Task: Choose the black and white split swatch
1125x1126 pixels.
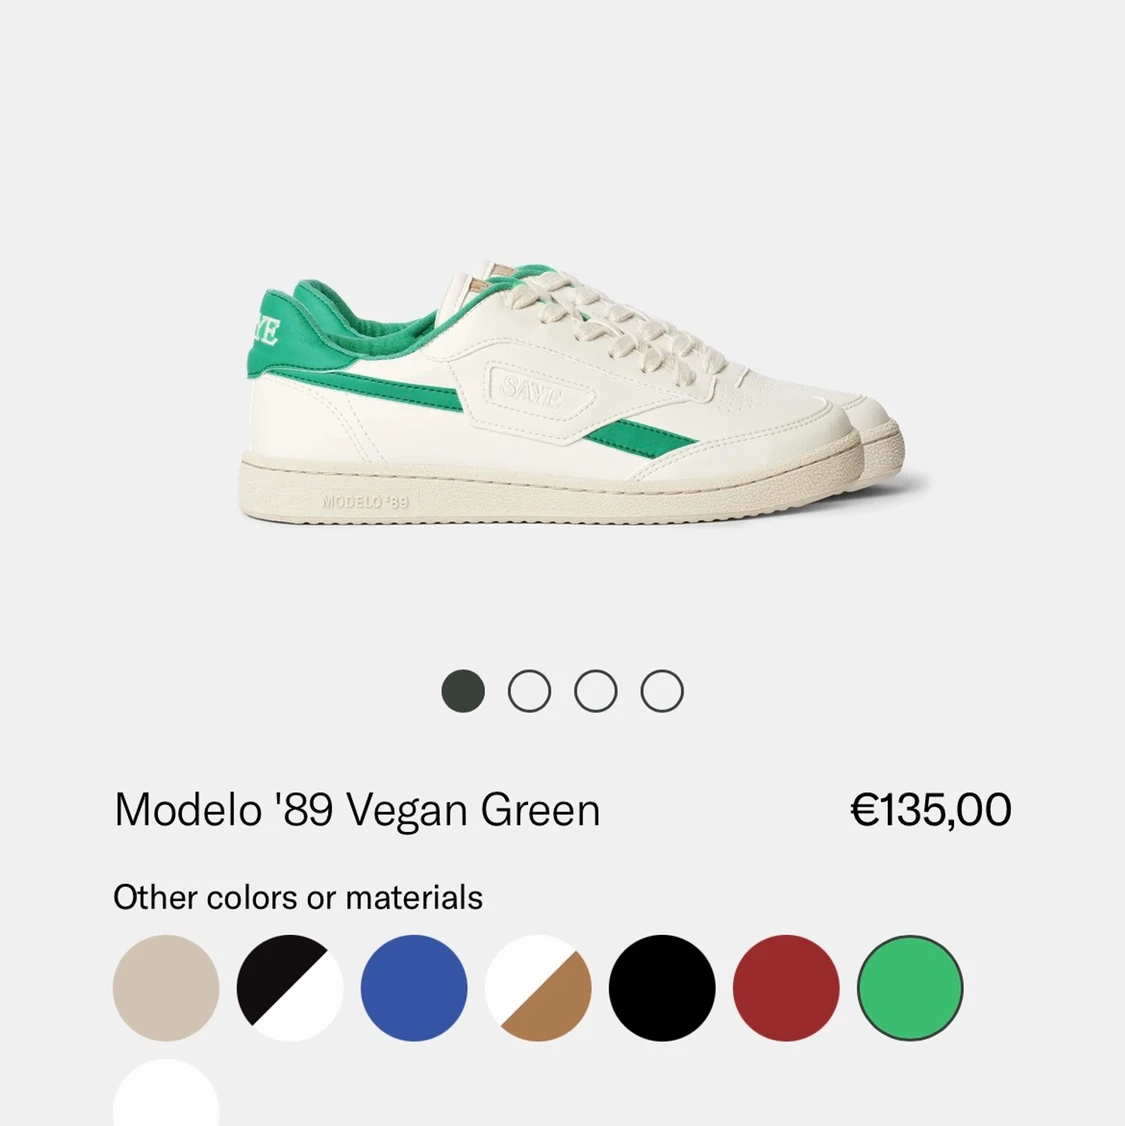Action: pos(290,987)
